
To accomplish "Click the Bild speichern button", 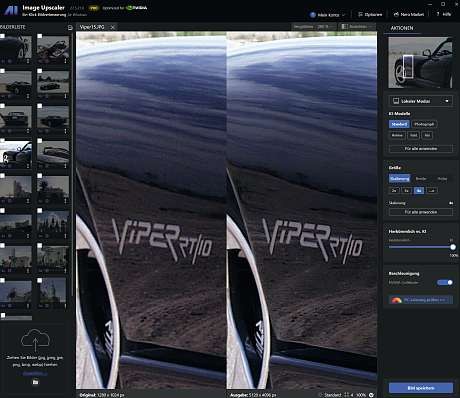I will pos(421,388).
